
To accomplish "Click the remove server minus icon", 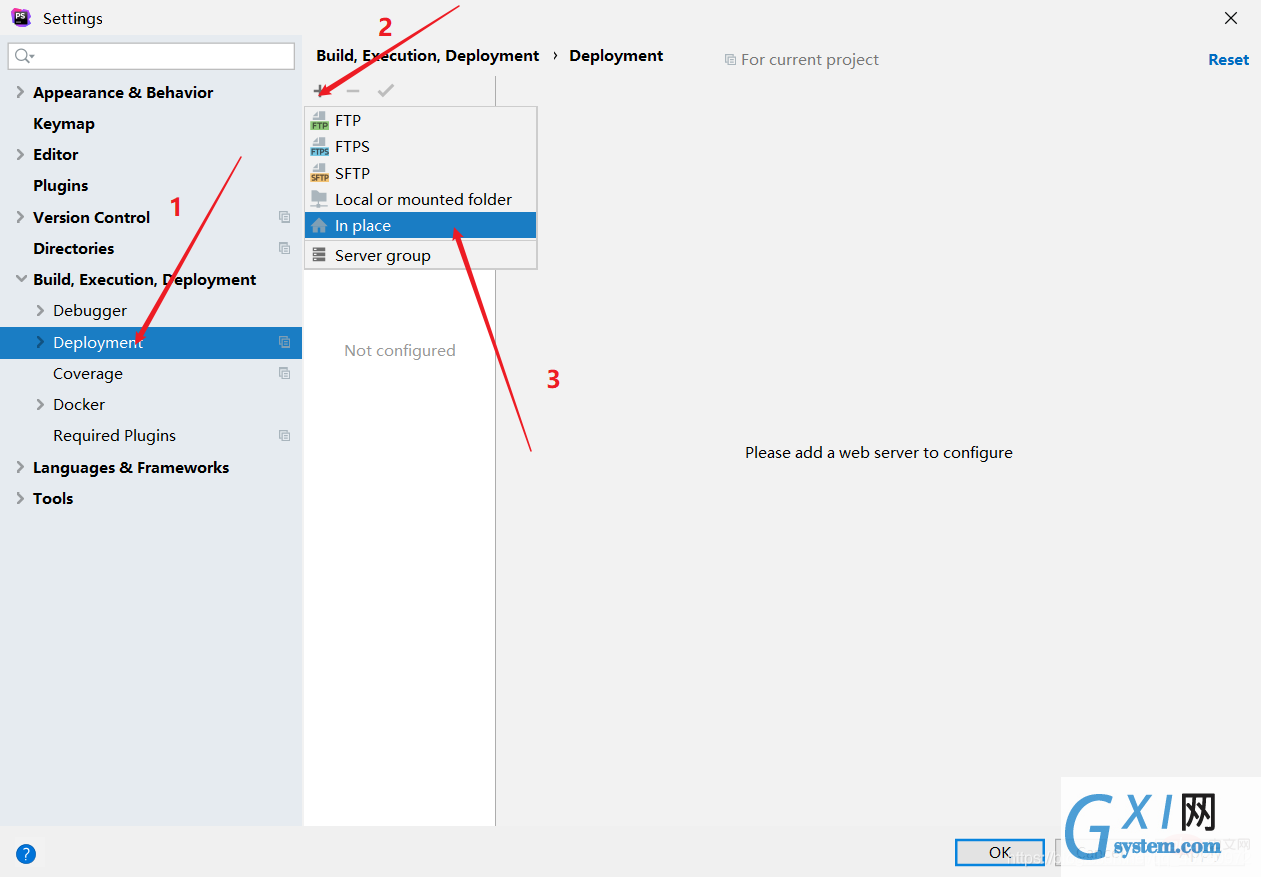I will tap(353, 90).
